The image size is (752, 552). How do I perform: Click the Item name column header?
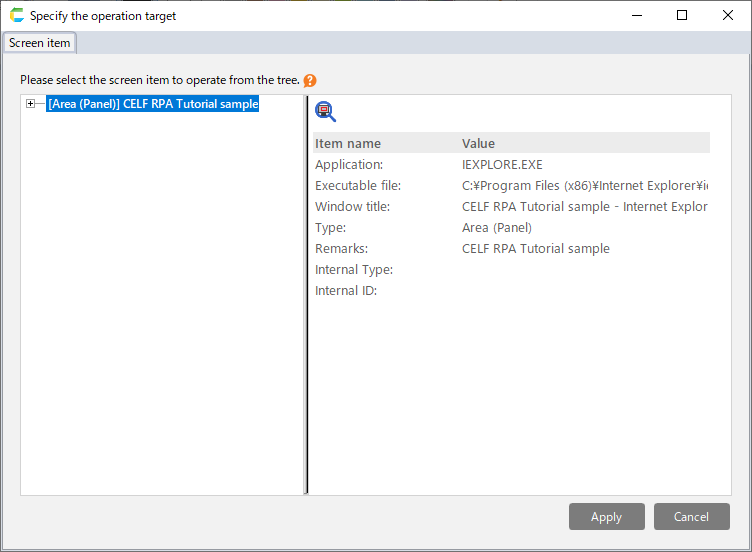(348, 143)
